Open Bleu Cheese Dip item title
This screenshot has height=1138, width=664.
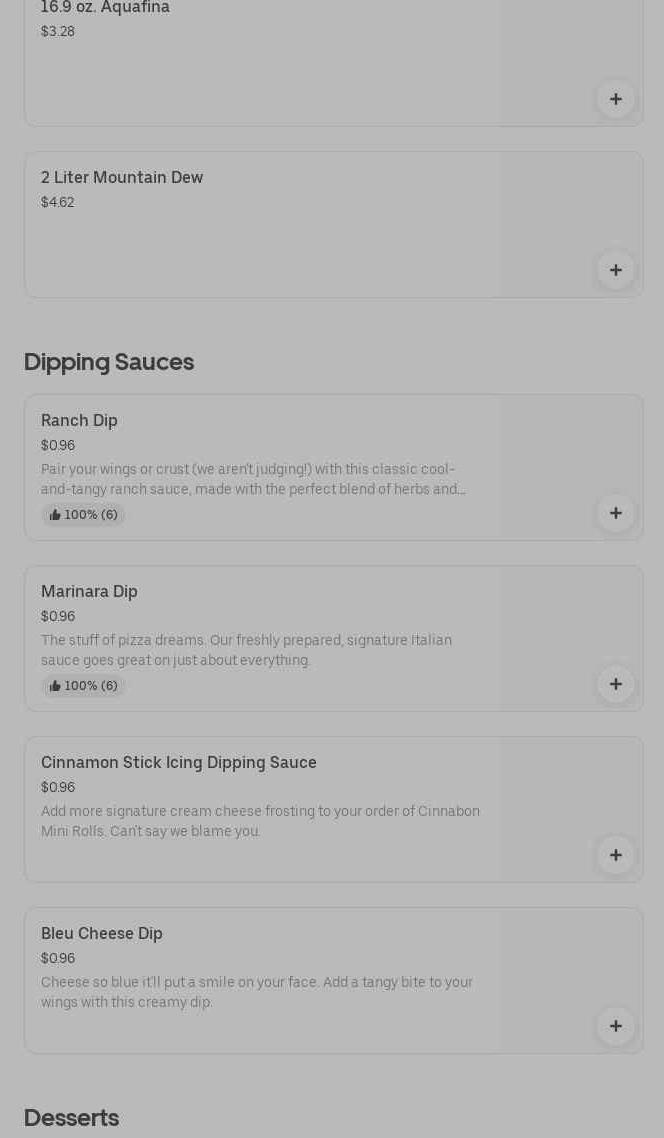click(102, 934)
